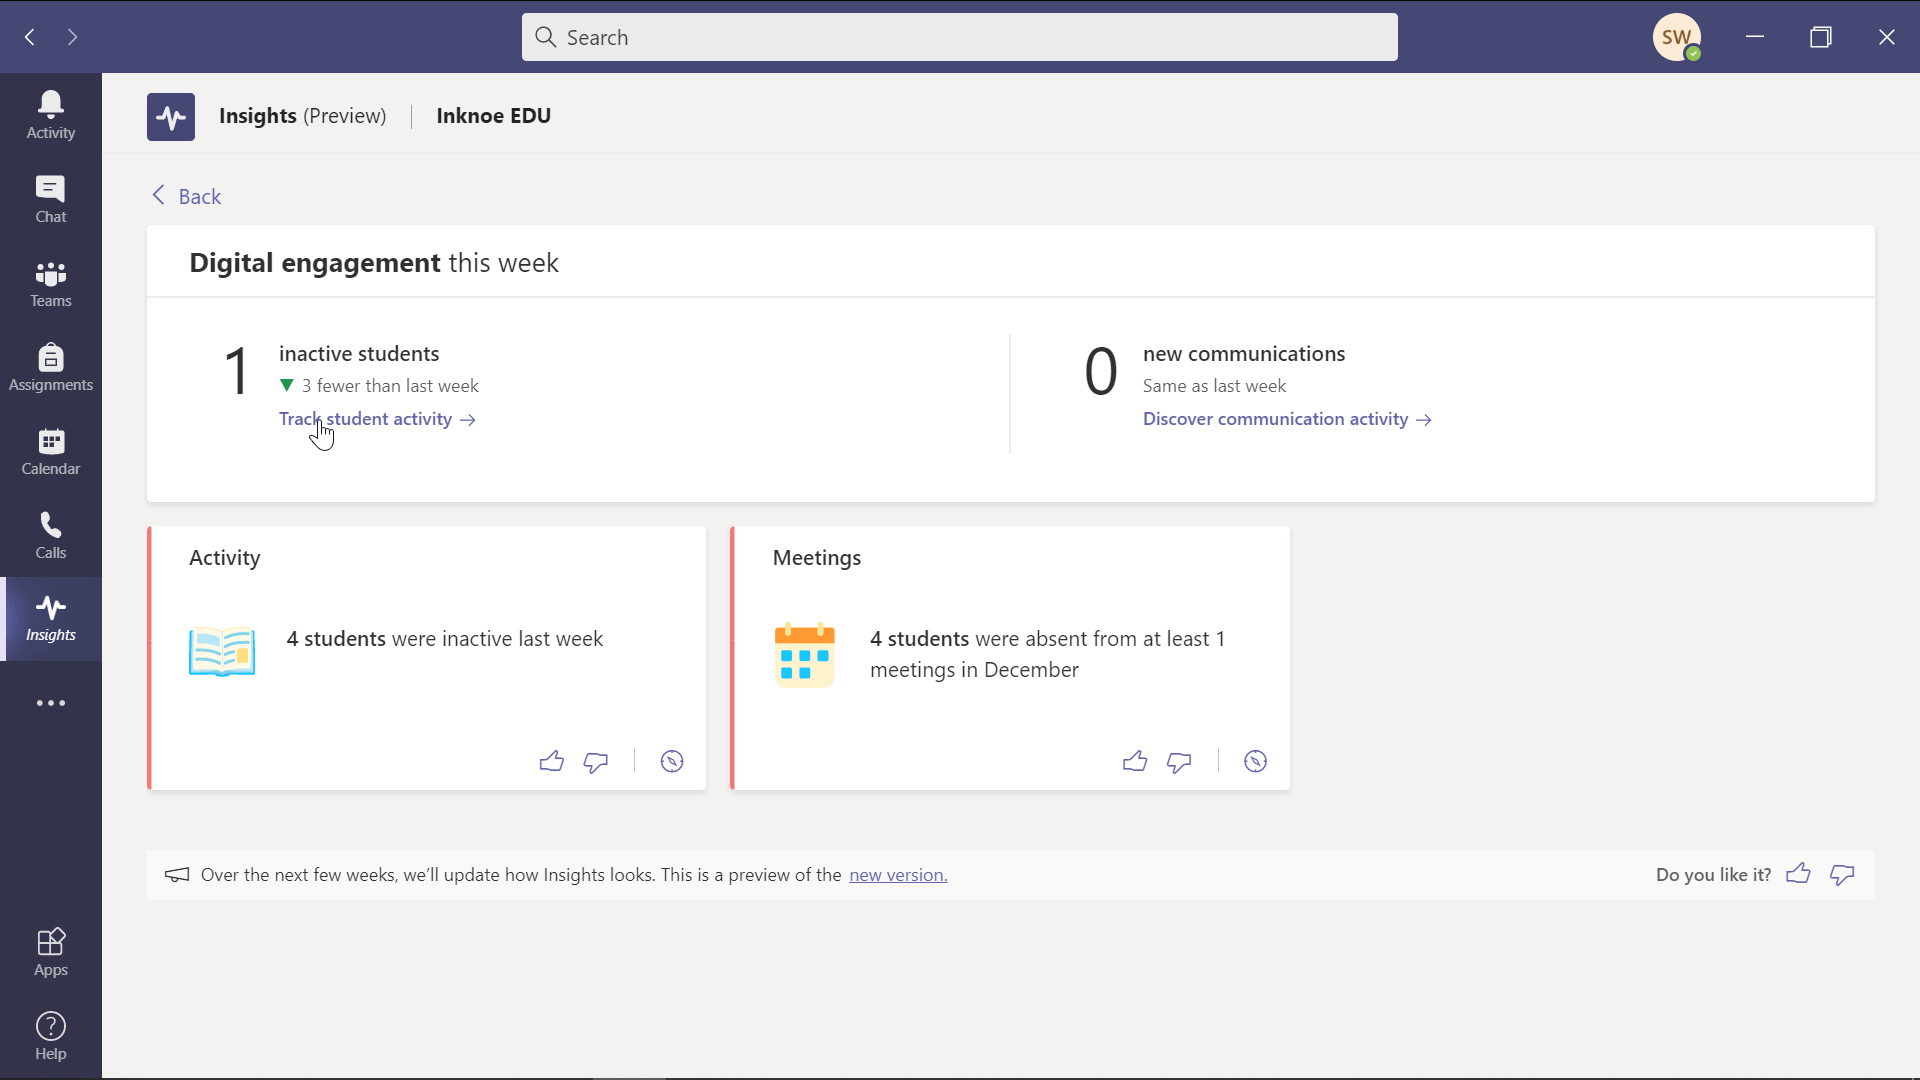
Task: Open the Teams sidebar panel
Action: [50, 282]
